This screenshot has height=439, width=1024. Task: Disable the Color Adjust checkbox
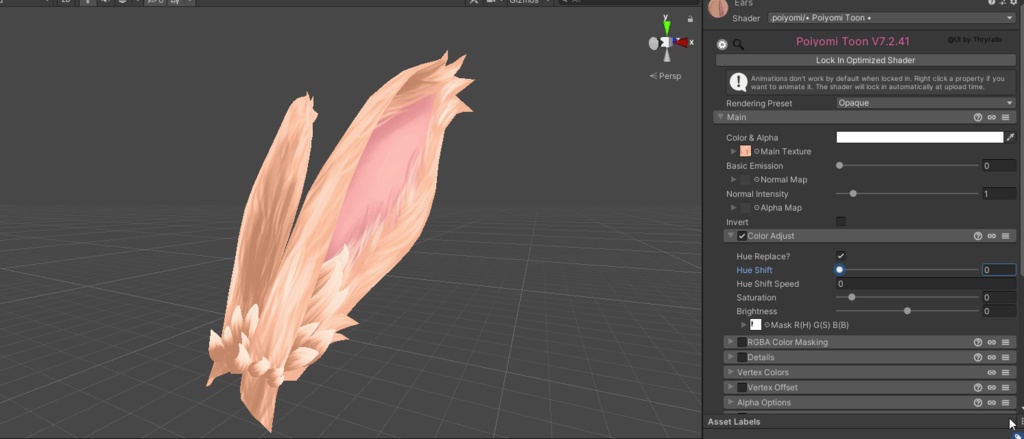742,236
